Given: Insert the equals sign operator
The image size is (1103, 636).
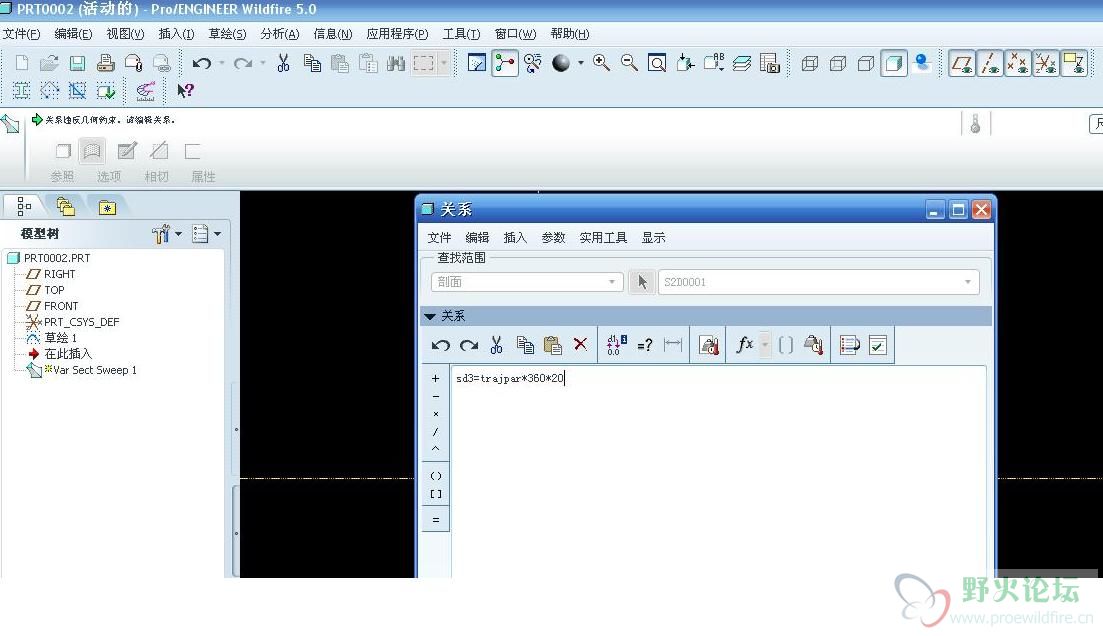Looking at the screenshot, I should [x=435, y=520].
